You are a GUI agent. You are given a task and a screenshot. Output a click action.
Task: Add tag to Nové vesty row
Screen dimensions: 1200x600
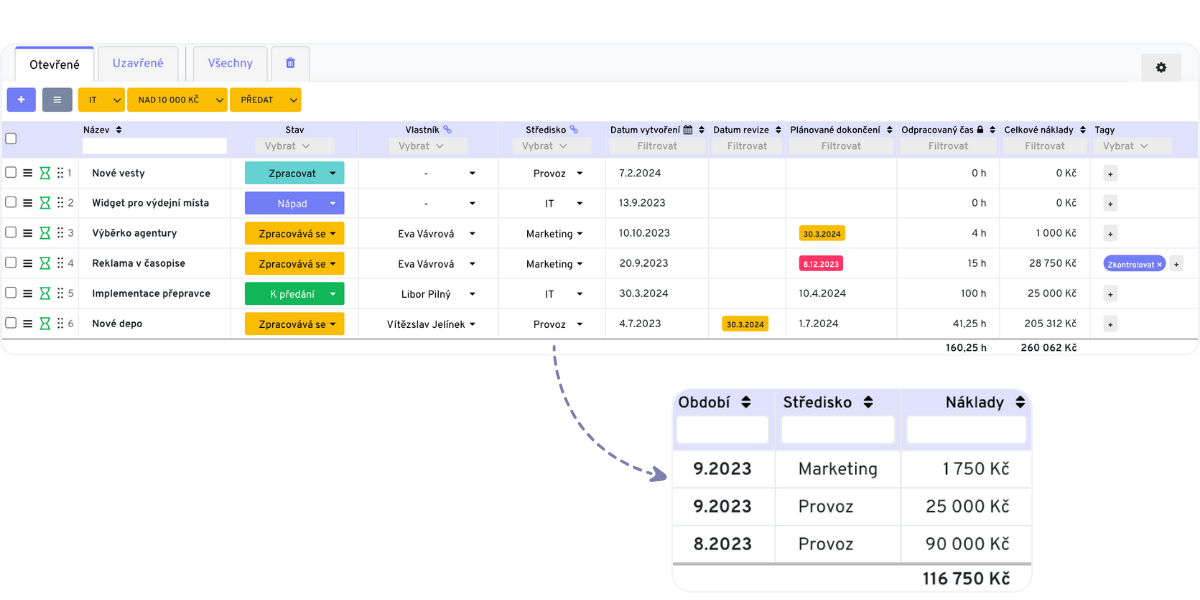(x=1110, y=173)
